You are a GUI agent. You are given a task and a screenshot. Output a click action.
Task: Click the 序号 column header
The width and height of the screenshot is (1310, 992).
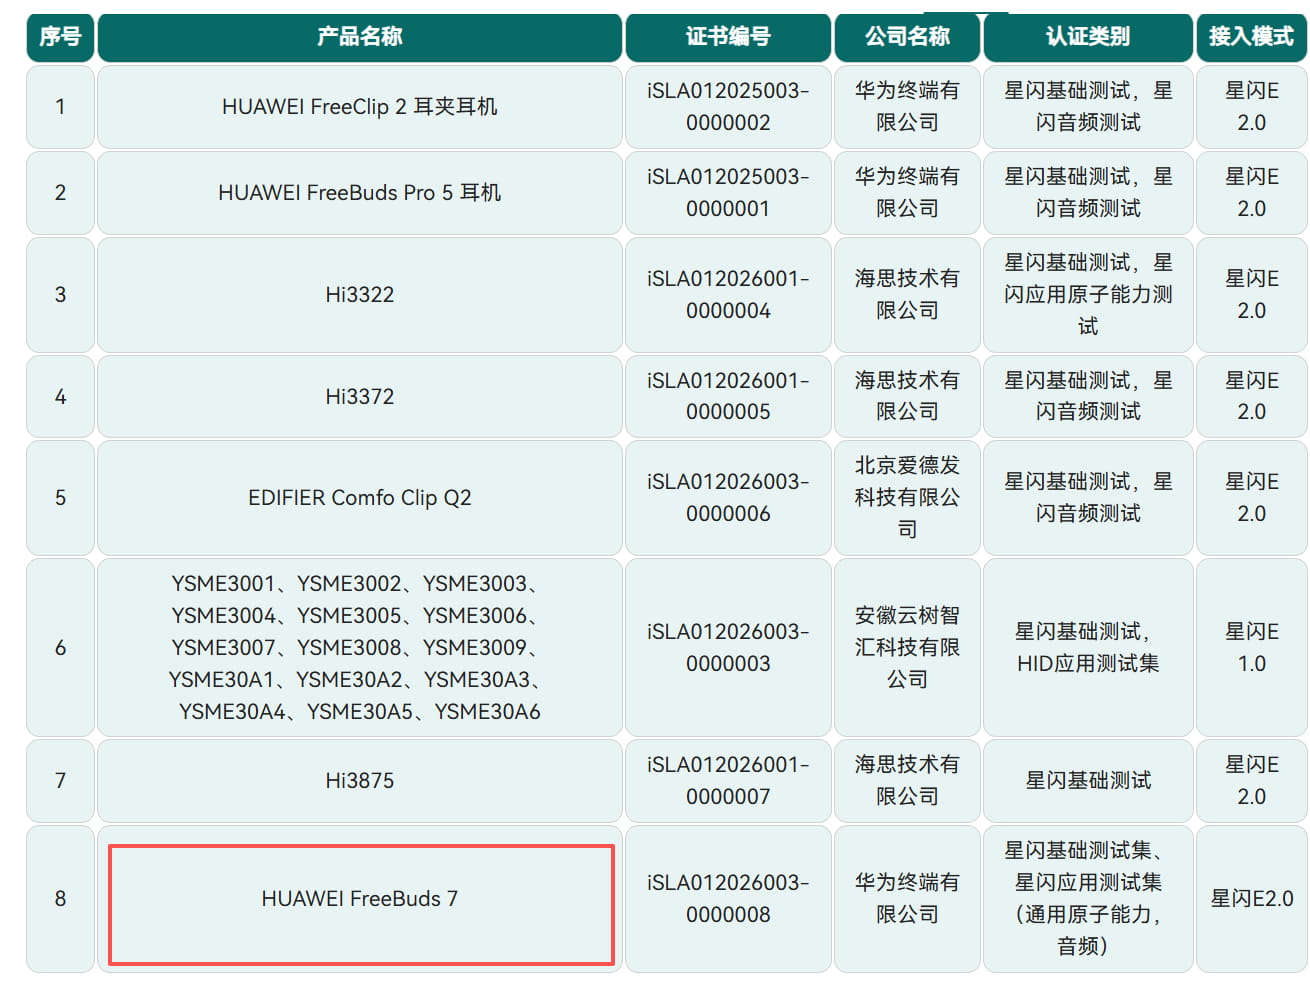click(60, 37)
